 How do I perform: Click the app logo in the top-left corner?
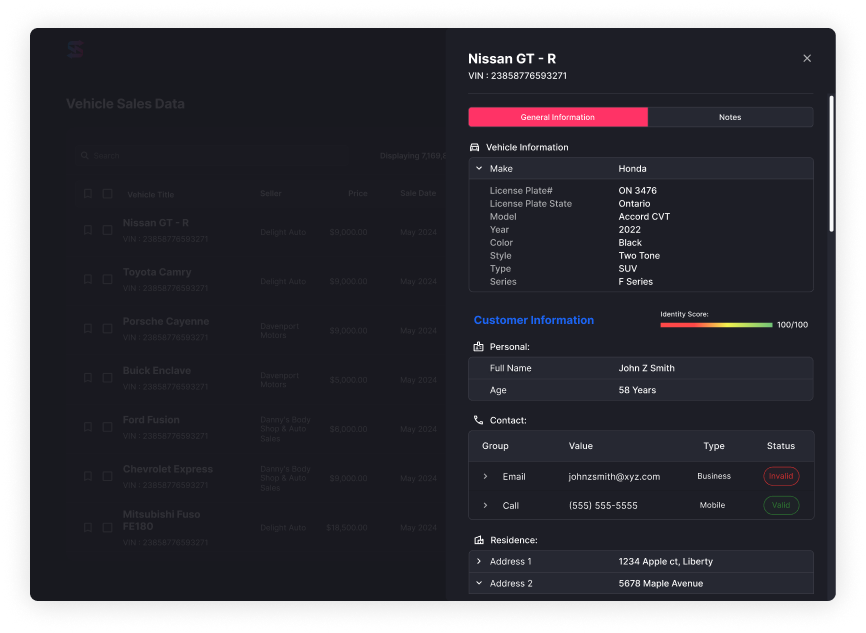(x=74, y=48)
